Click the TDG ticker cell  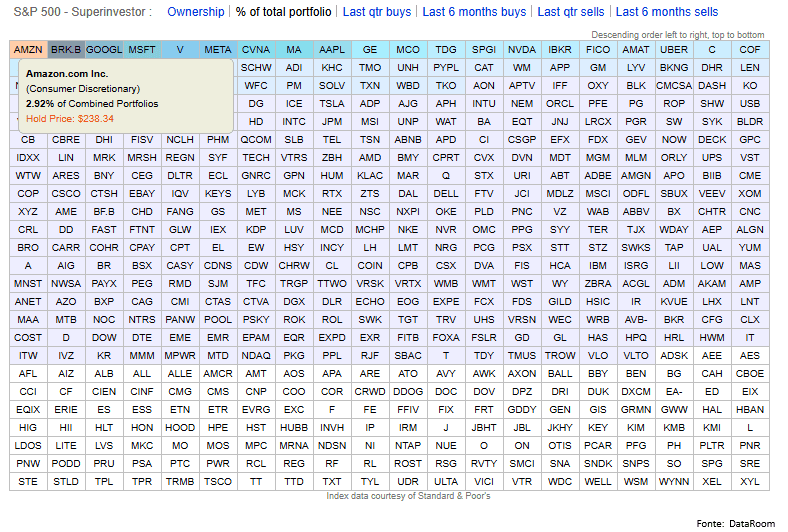446,50
